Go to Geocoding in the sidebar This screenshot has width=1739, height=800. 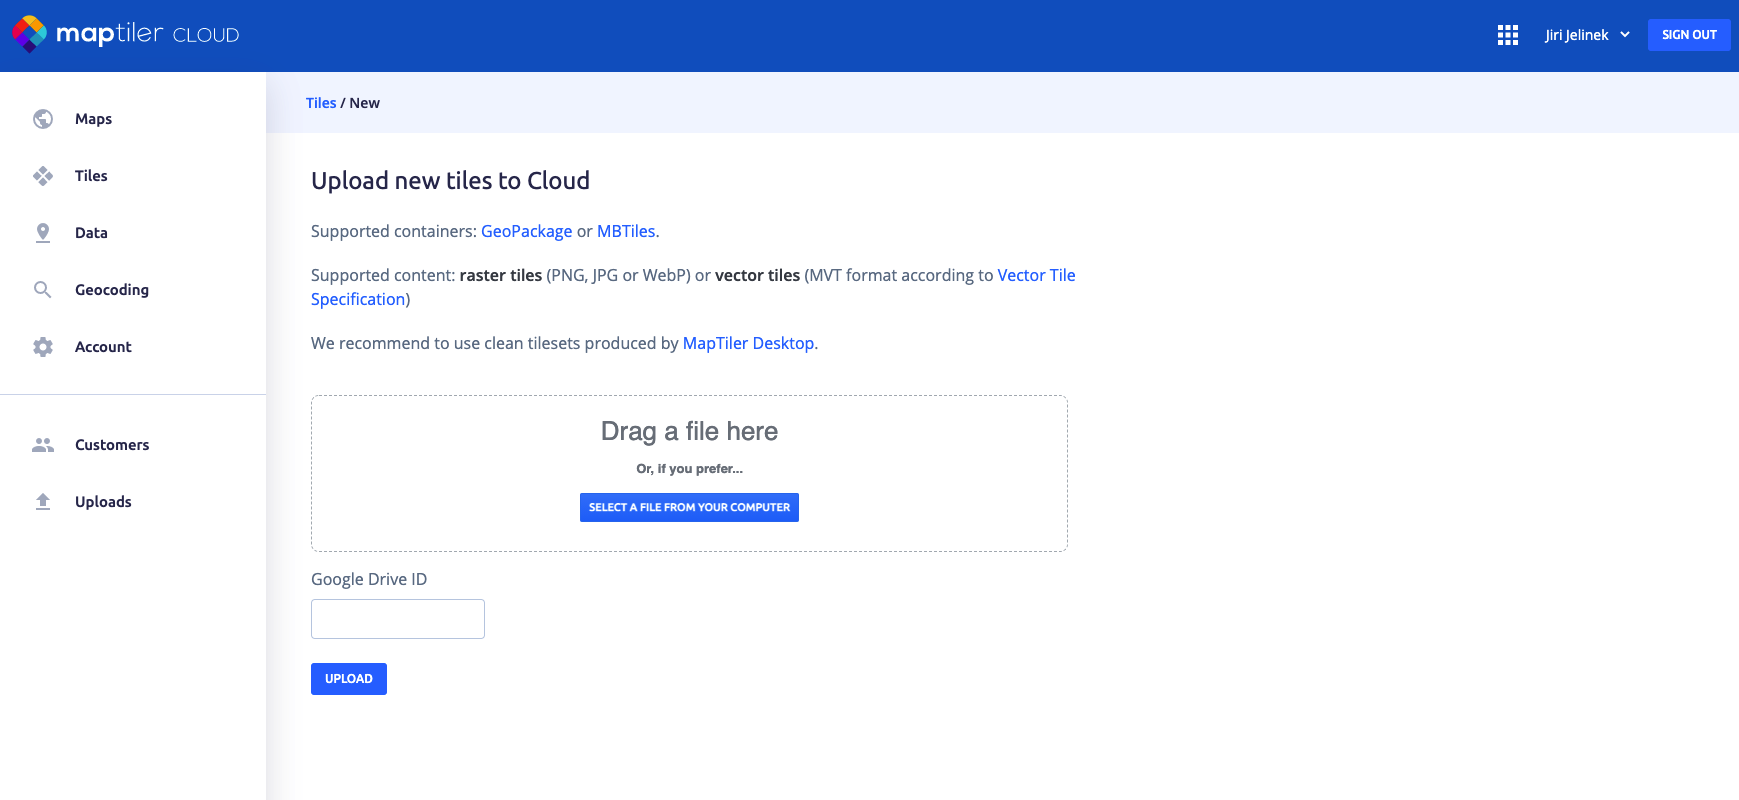coord(111,290)
